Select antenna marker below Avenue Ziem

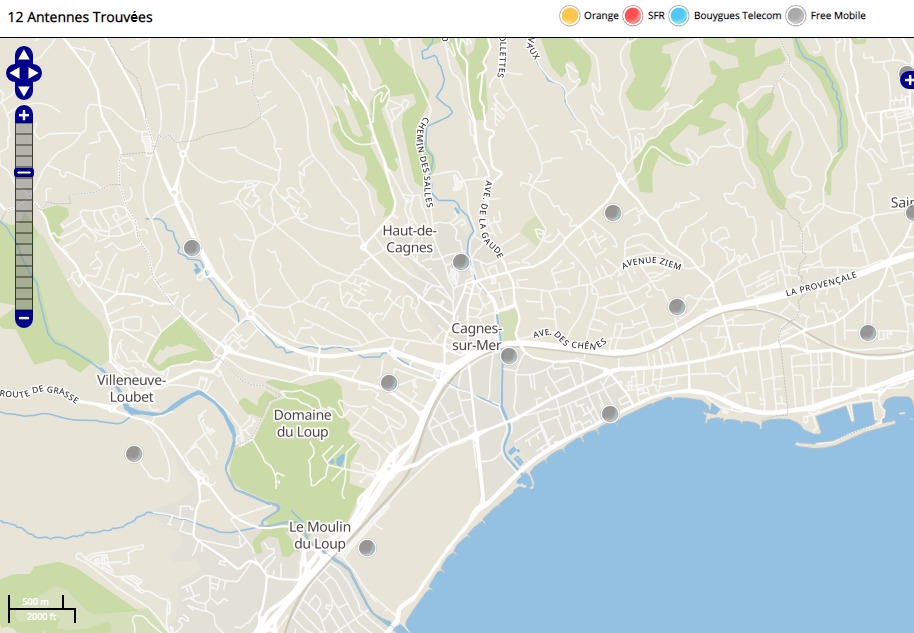point(677,307)
